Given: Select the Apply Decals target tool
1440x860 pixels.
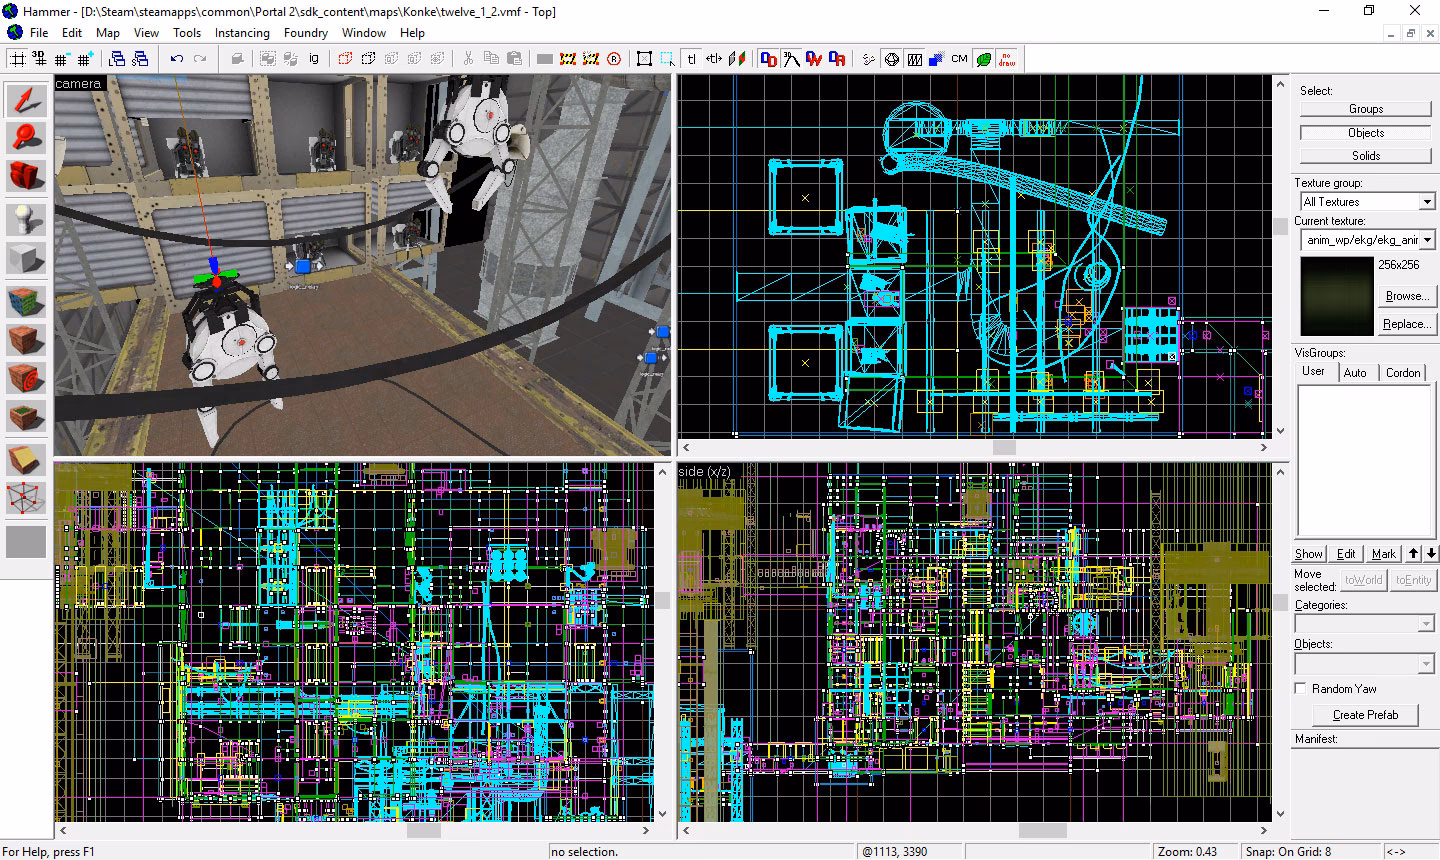Looking at the screenshot, I should pyautogui.click(x=26, y=379).
